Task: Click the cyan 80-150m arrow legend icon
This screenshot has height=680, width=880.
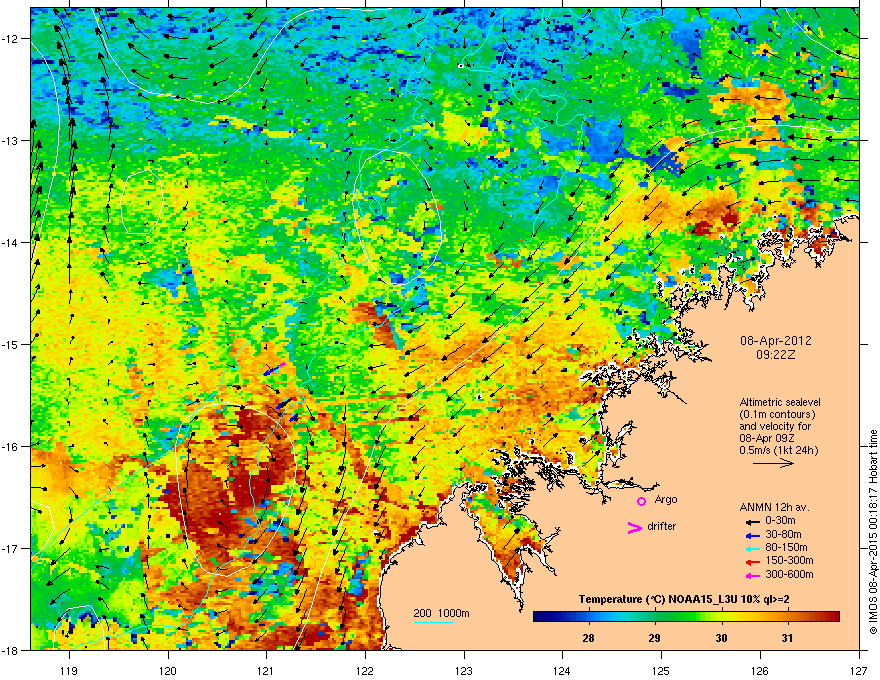Action: (x=752, y=549)
